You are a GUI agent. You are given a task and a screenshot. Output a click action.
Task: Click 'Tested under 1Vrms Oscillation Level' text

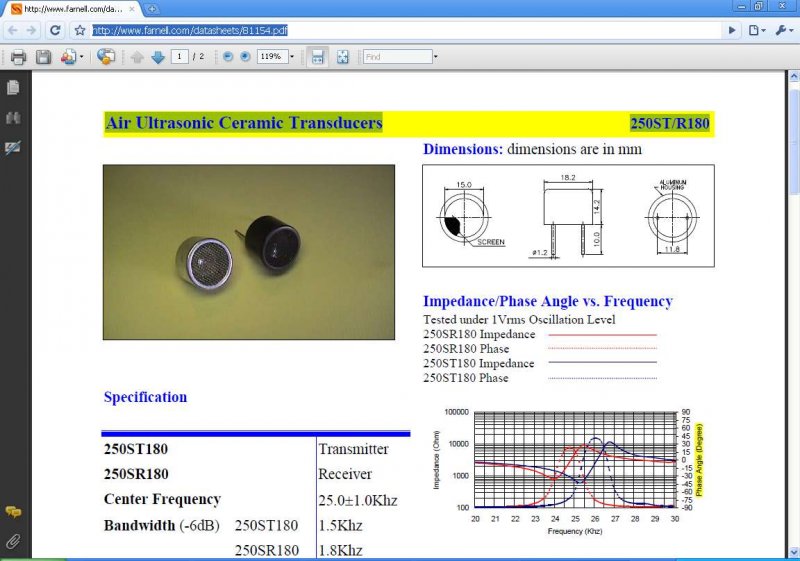519,320
